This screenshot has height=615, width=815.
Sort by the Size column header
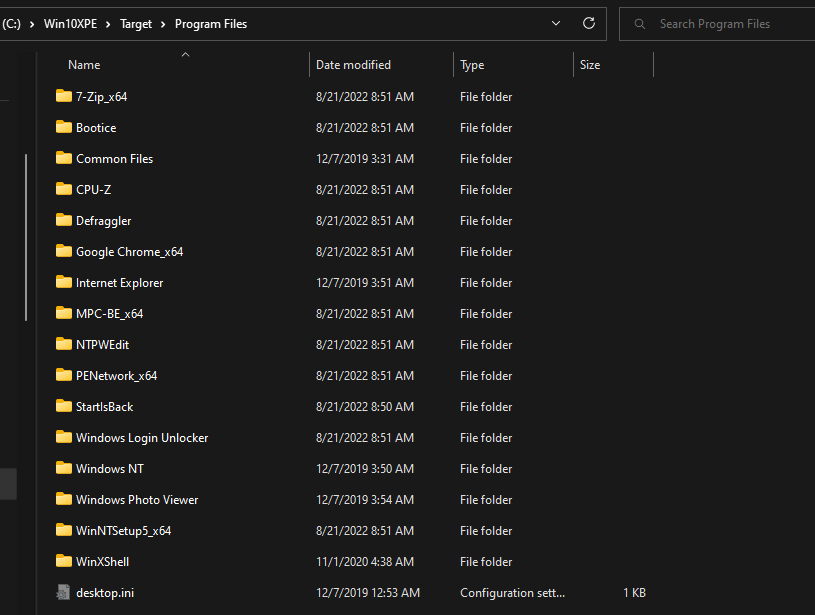tap(590, 65)
